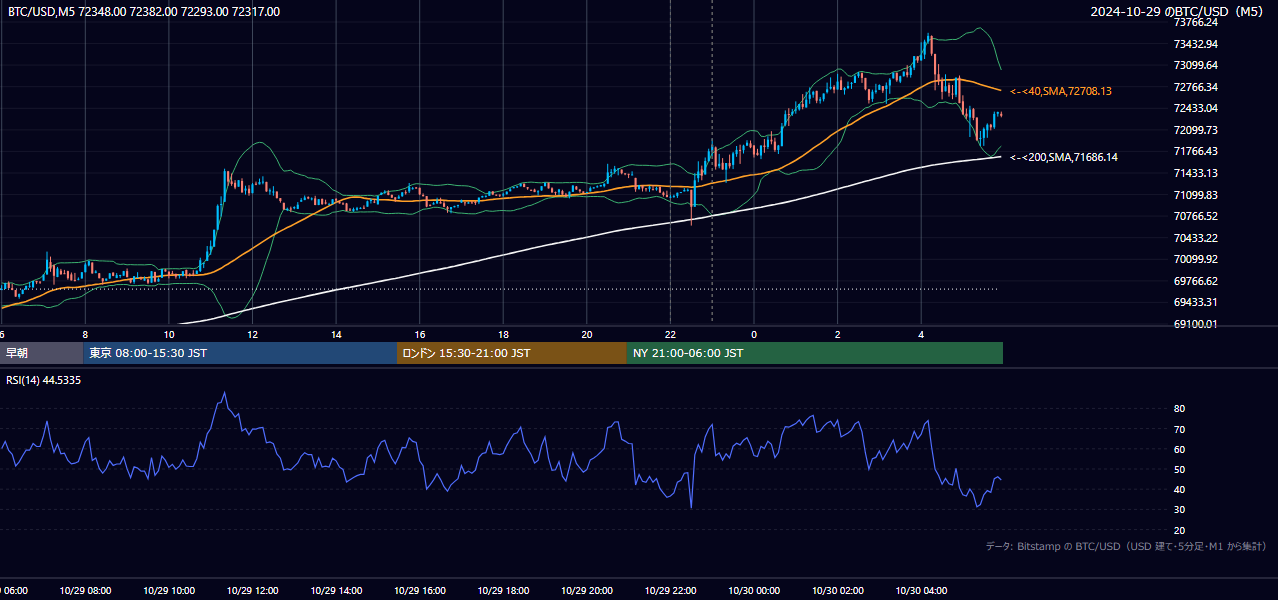The width and height of the screenshot is (1278, 600).
Task: Click the BTC/USD,M5 header at top left
Action: click(x=144, y=12)
